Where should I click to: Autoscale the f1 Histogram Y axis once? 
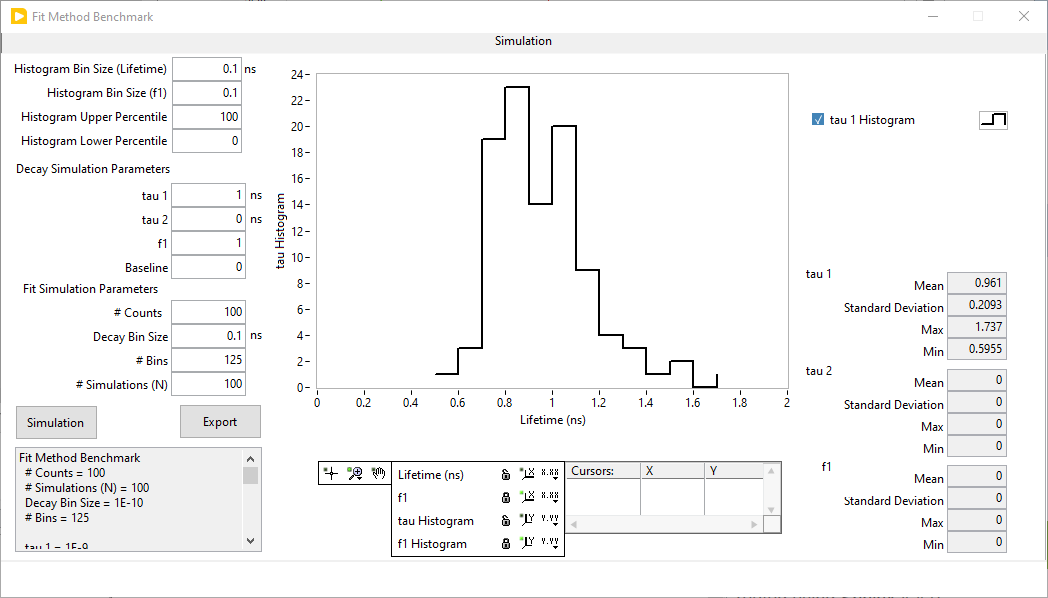527,543
